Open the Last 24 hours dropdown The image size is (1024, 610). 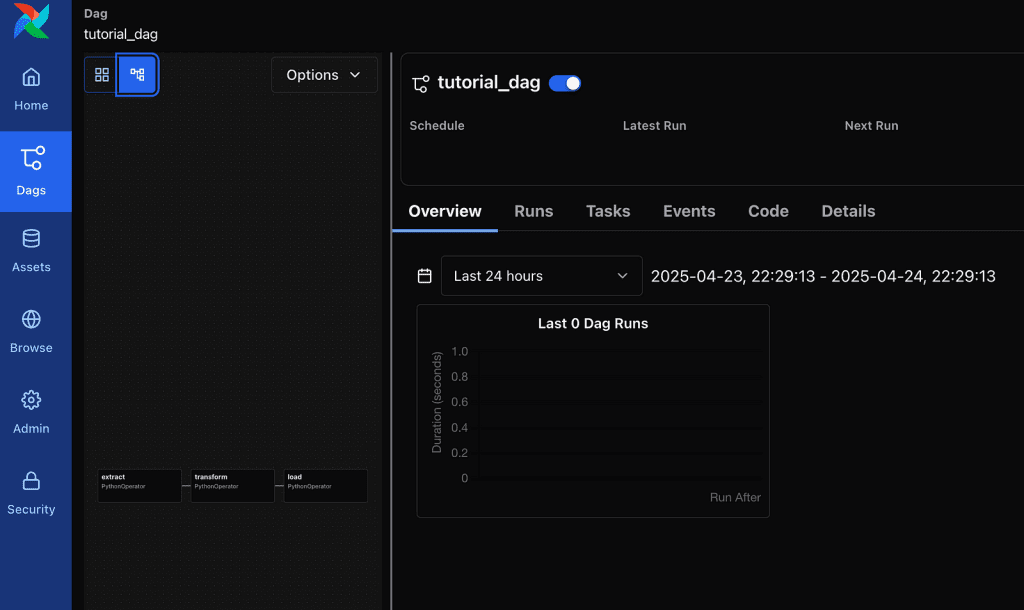tap(541, 276)
